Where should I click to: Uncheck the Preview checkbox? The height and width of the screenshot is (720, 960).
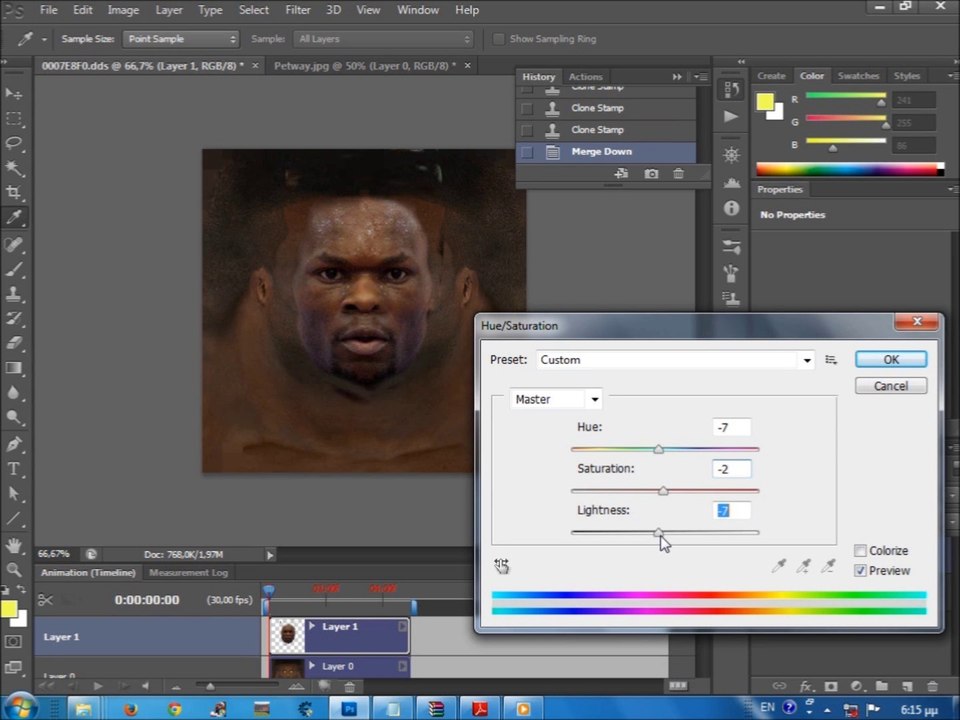(860, 571)
